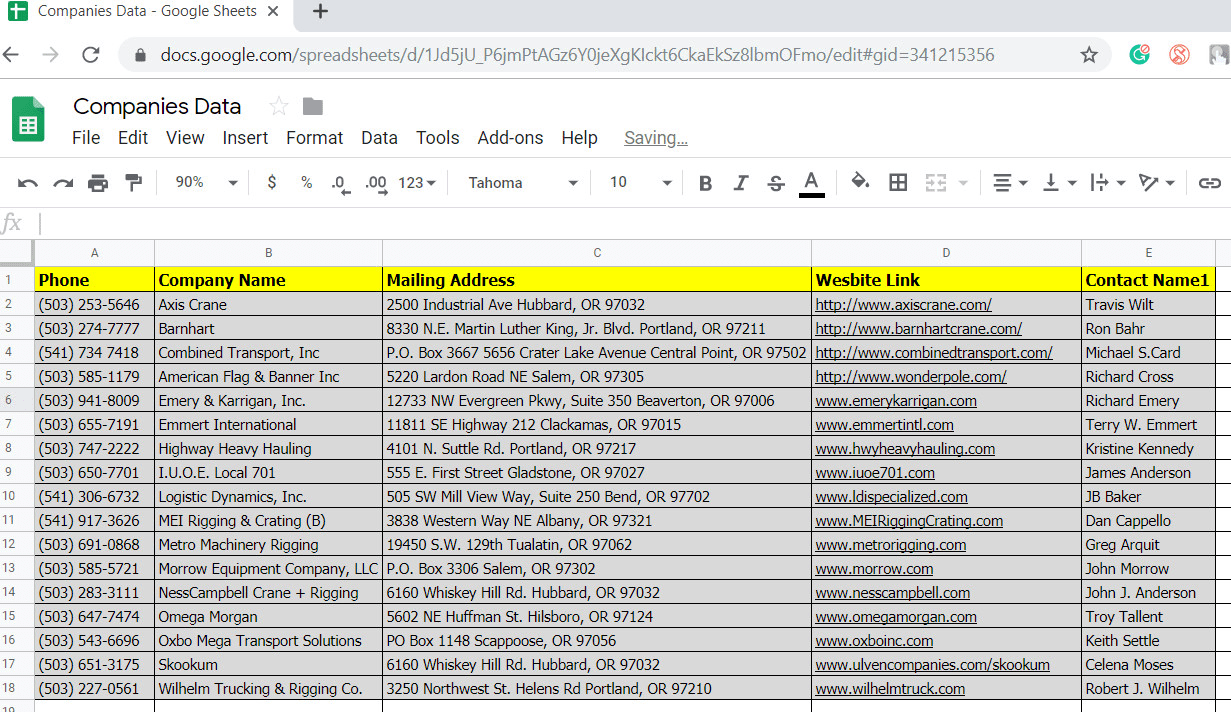
Task: Select the Italic formatting icon
Action: click(741, 183)
